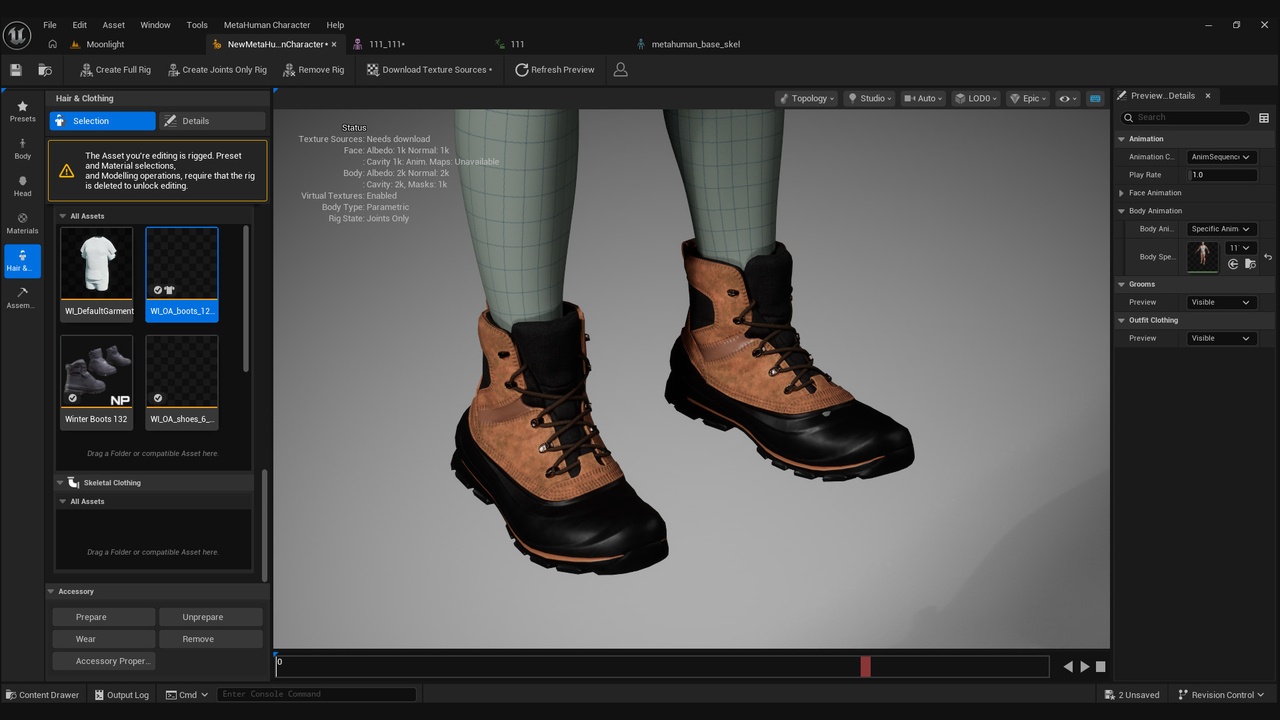
Task: Open the Asset menu
Action: point(114,25)
